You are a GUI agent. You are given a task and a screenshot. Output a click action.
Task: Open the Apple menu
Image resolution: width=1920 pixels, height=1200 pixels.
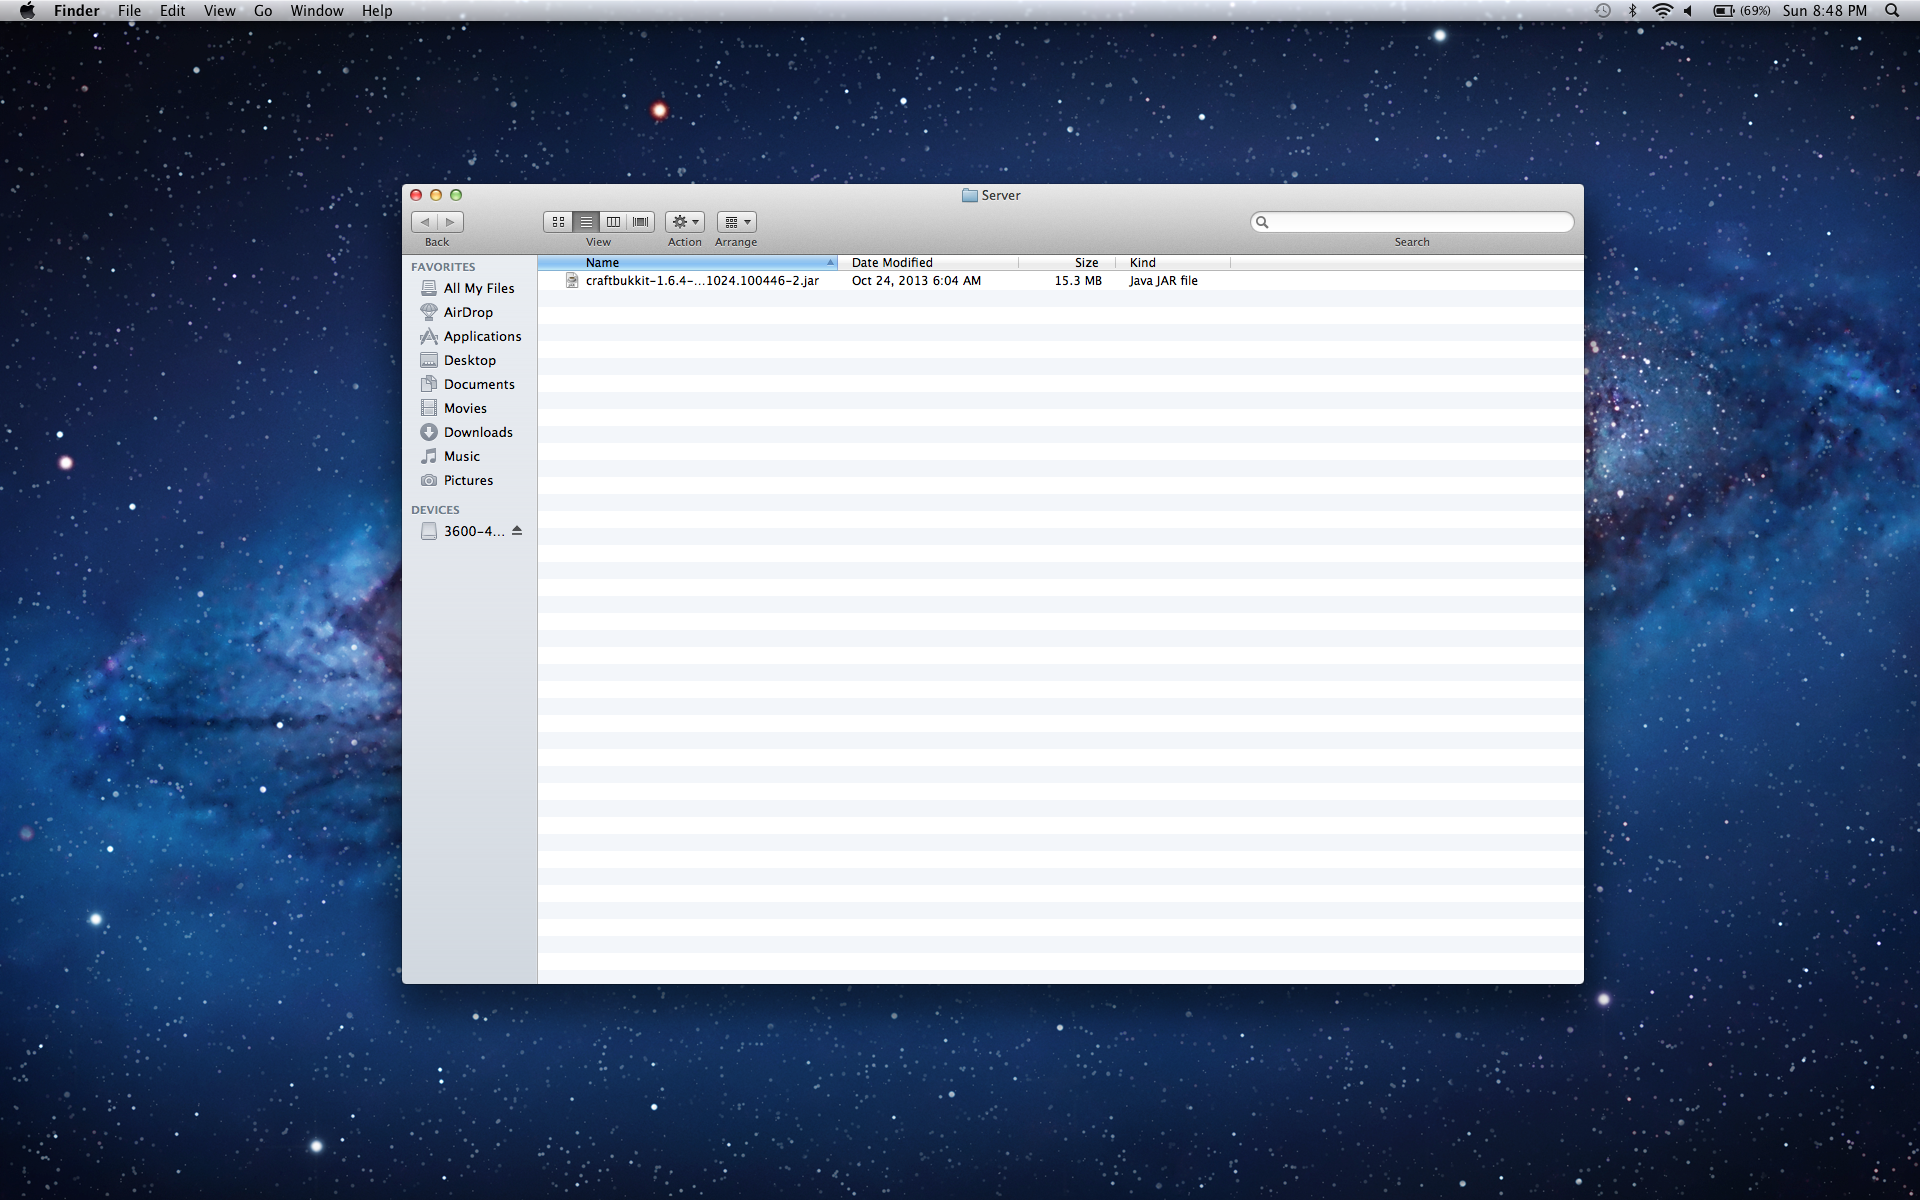pos(27,11)
